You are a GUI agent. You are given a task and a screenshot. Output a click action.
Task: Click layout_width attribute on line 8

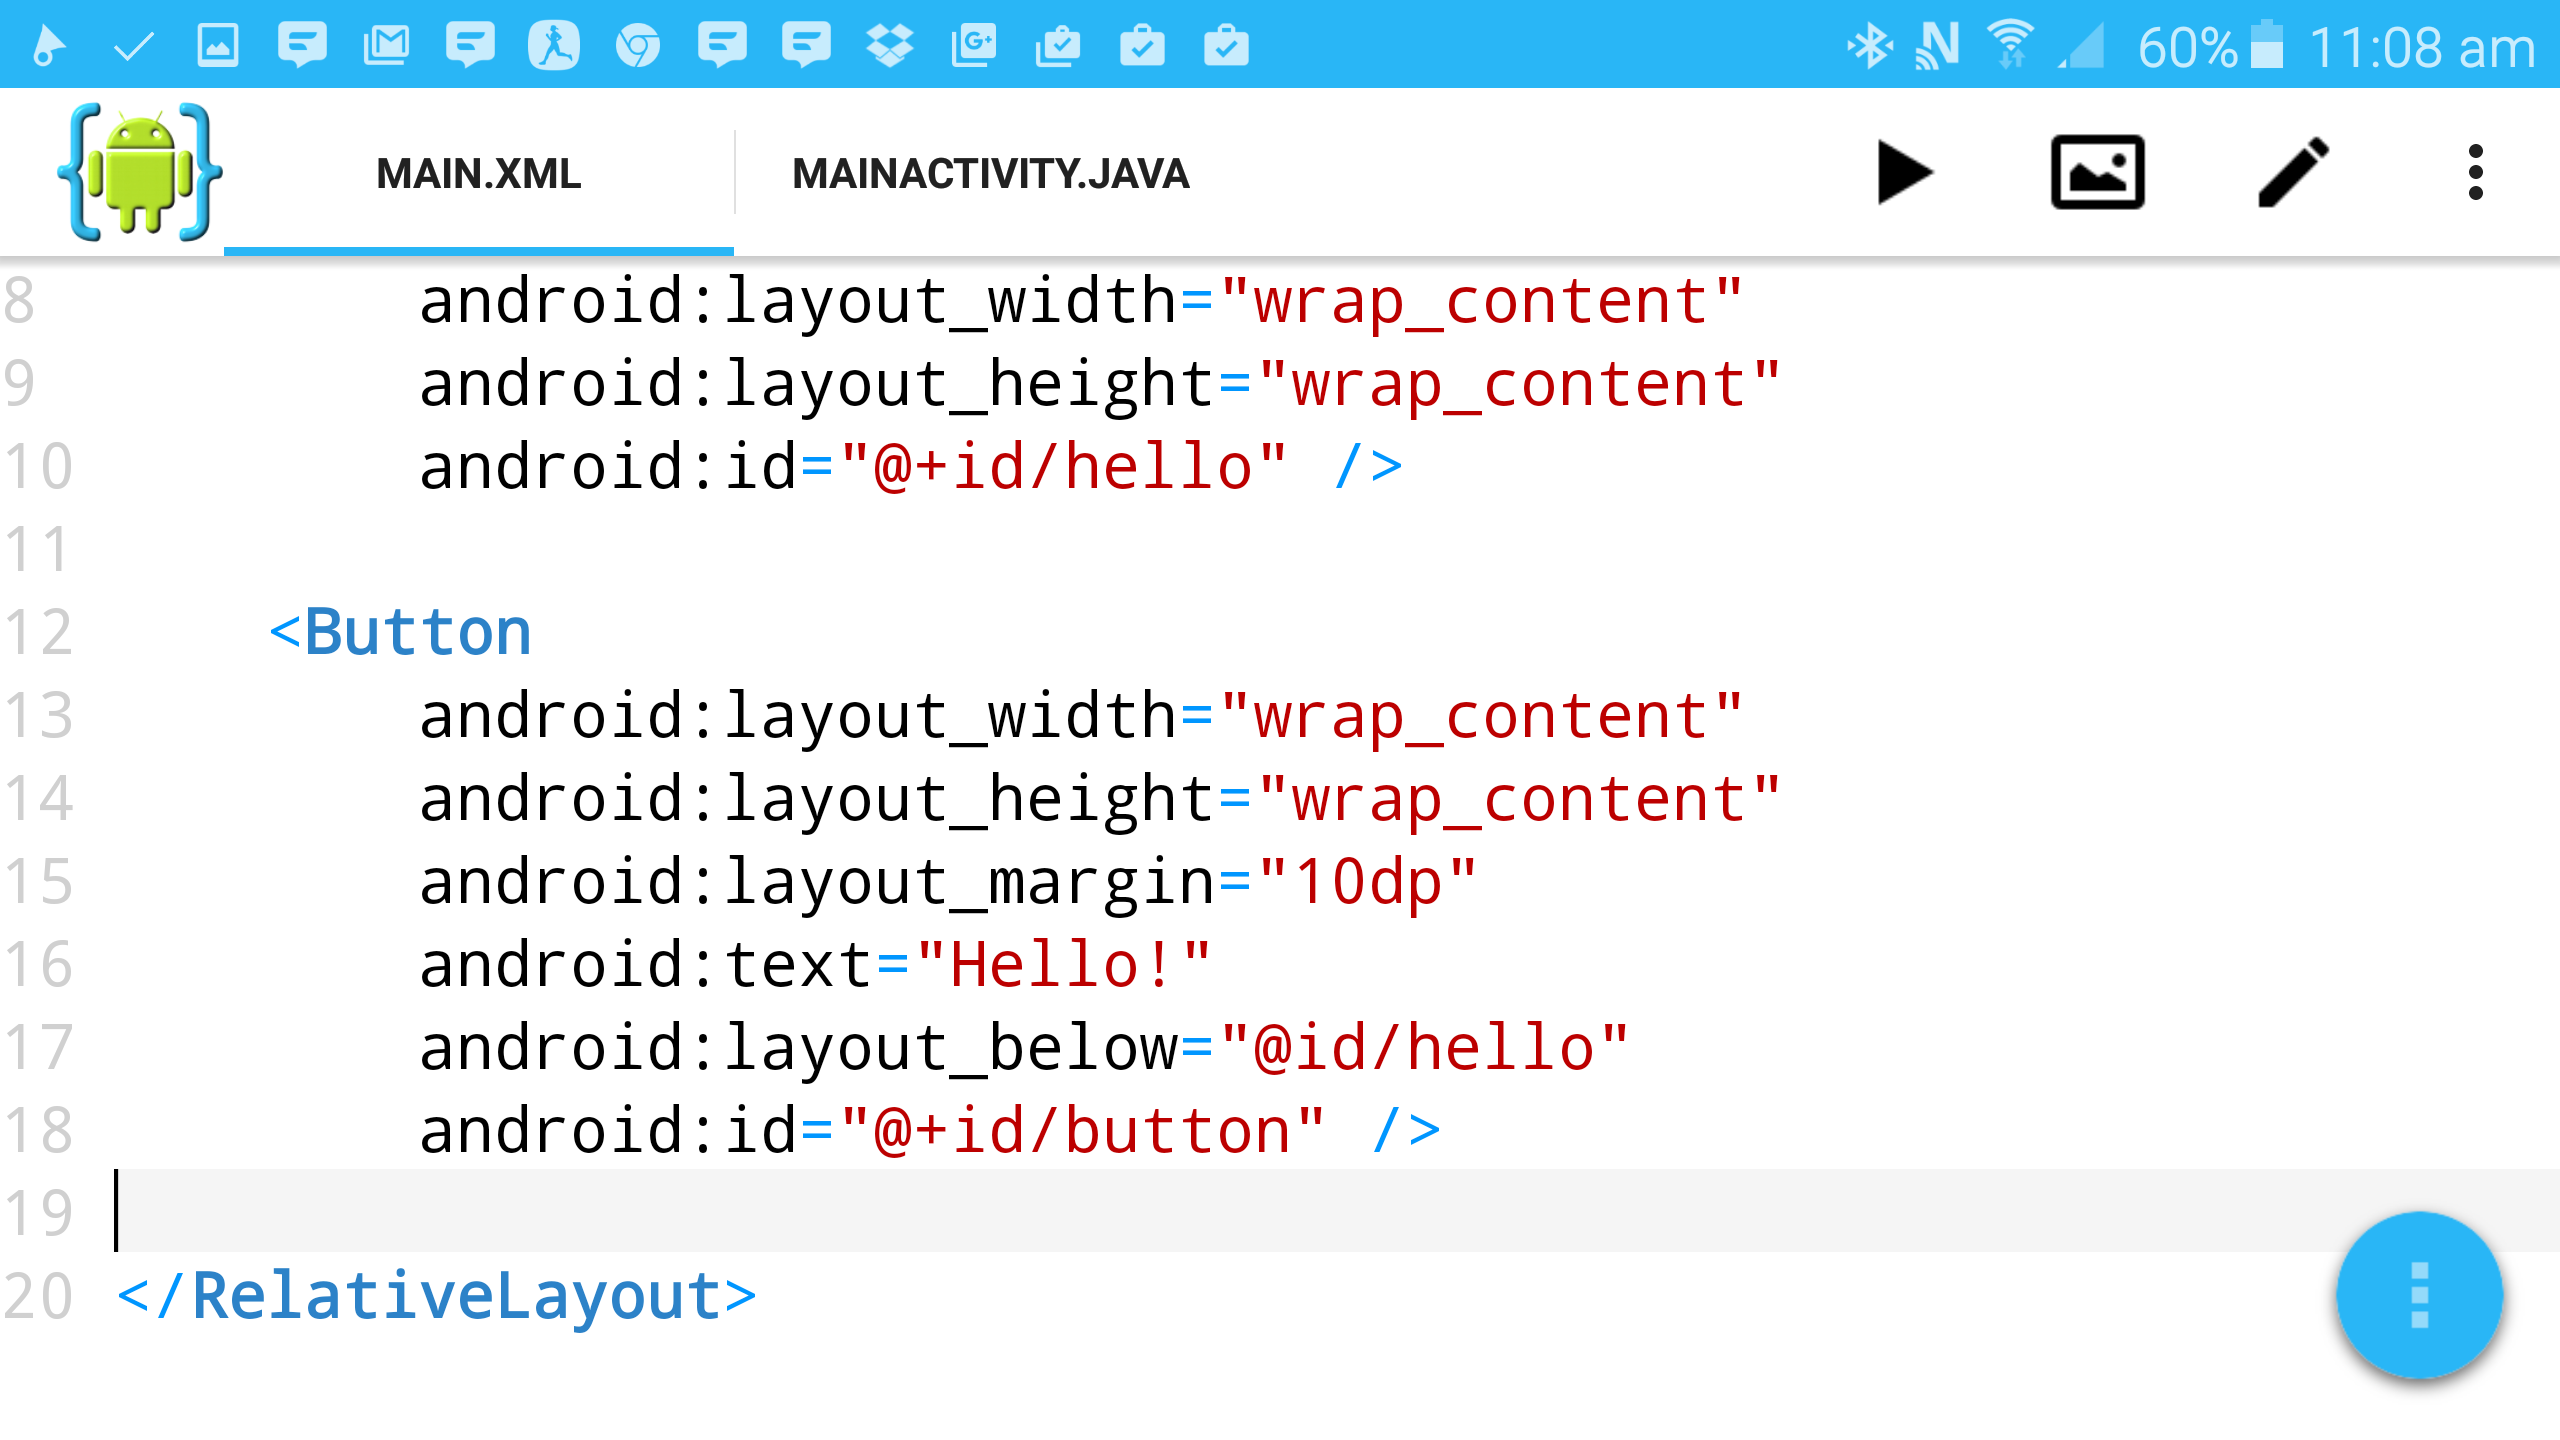798,300
